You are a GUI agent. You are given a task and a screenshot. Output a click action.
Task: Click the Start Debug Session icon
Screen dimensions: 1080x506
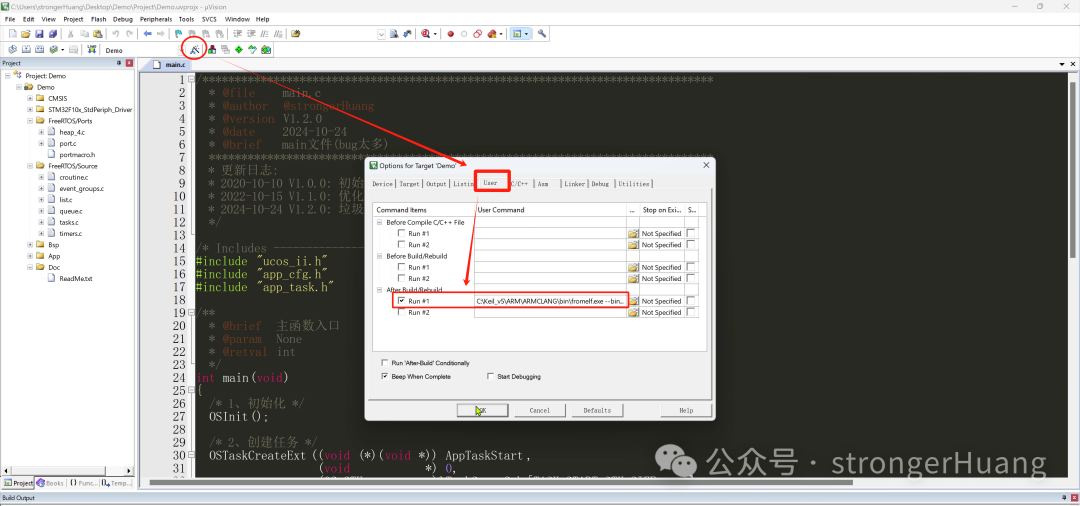[427, 33]
